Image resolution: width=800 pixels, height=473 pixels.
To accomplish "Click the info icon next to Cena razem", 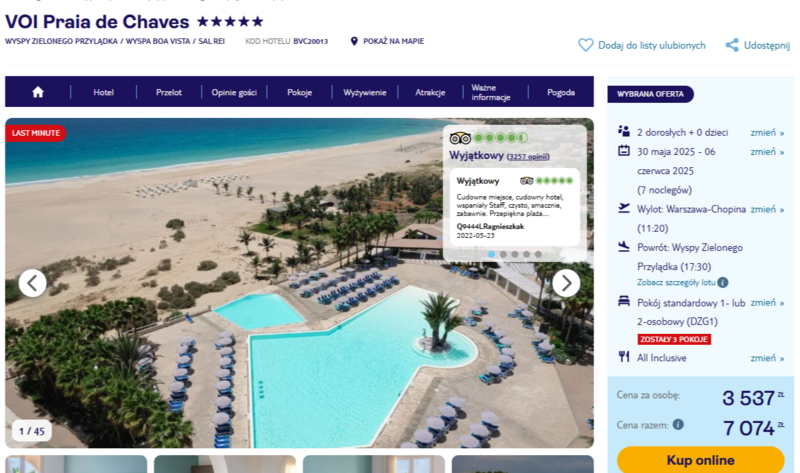I will (678, 424).
